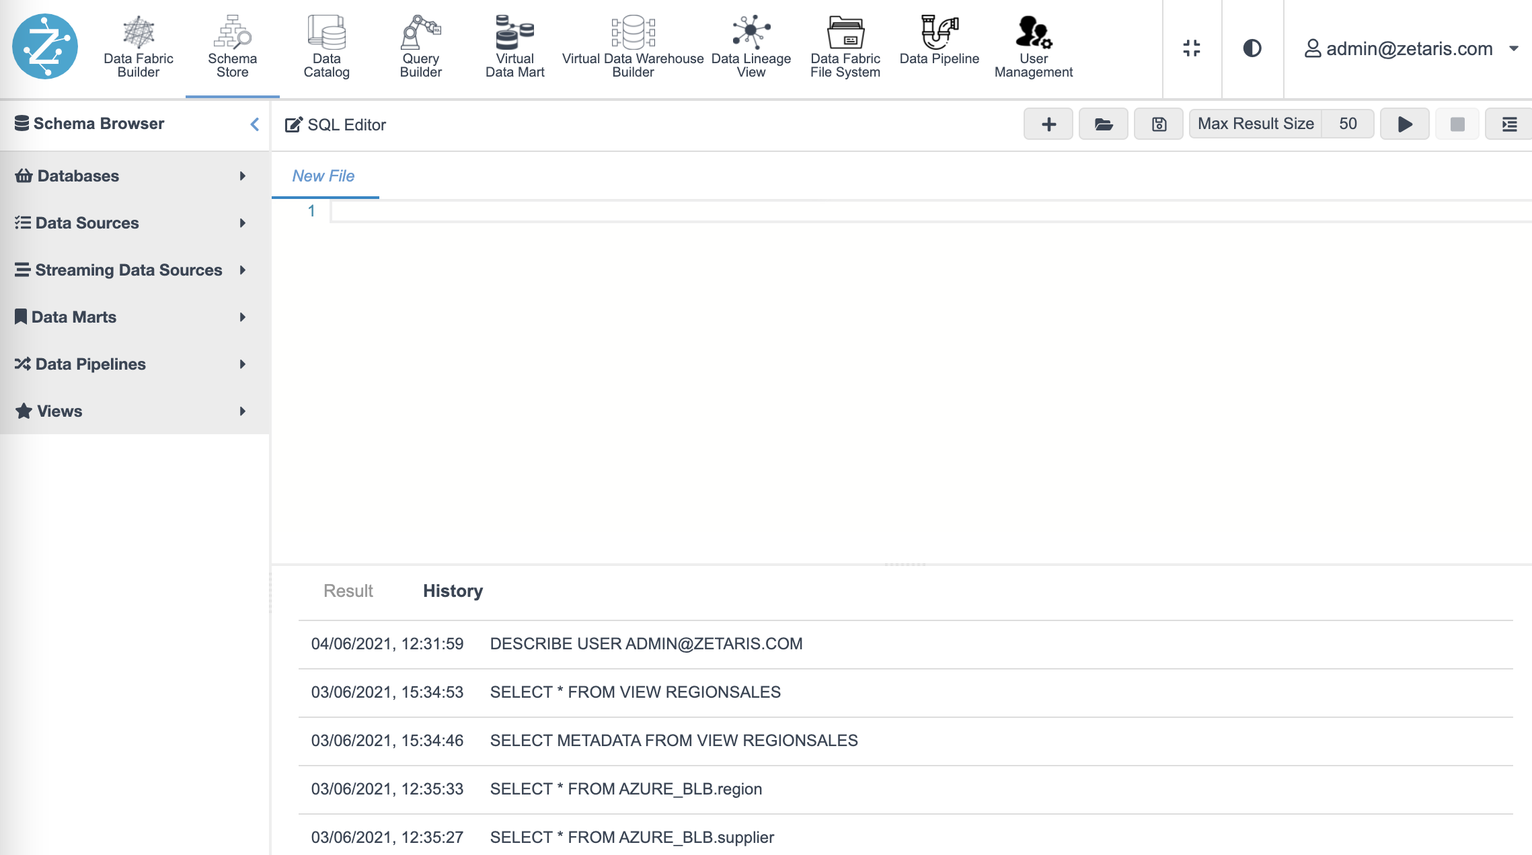The image size is (1532, 855).
Task: Open User Management
Action: pos(1033,47)
